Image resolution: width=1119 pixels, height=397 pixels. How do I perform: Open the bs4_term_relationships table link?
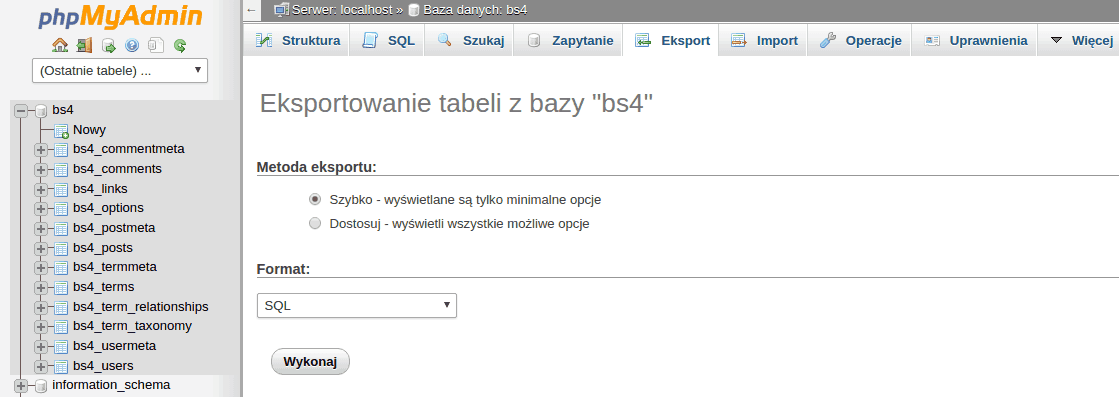coord(141,306)
